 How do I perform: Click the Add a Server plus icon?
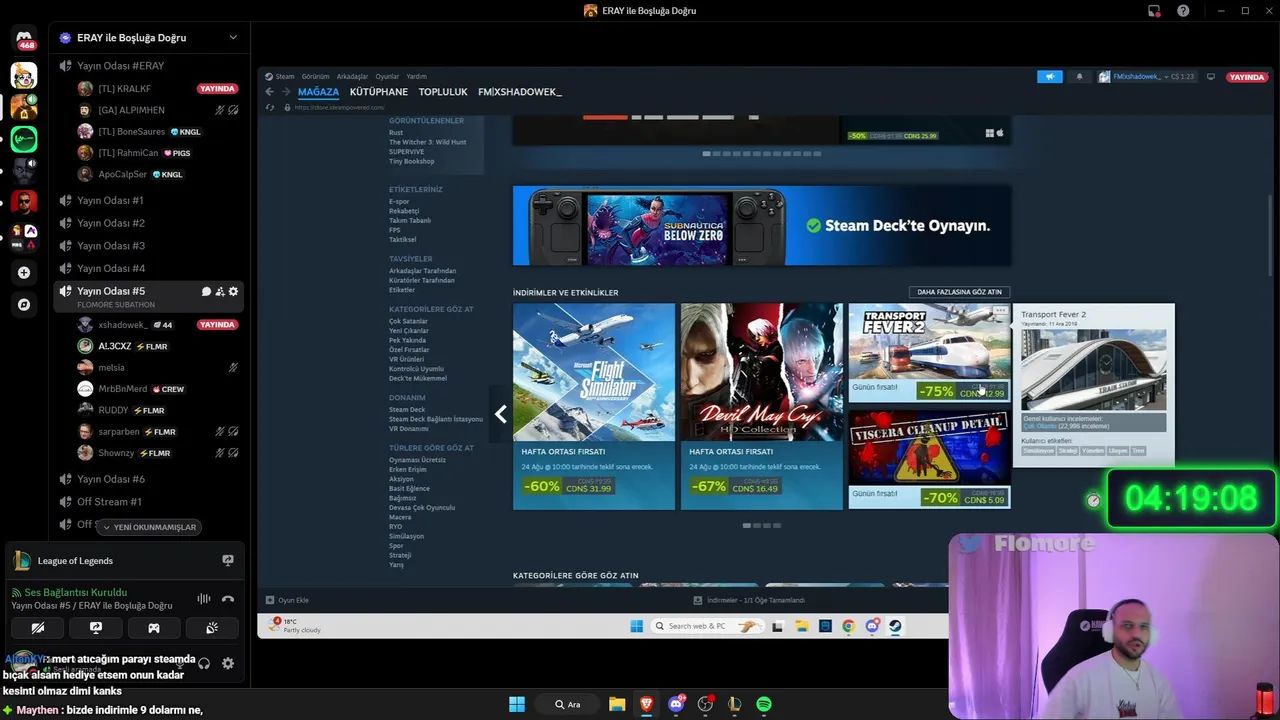pos(24,272)
